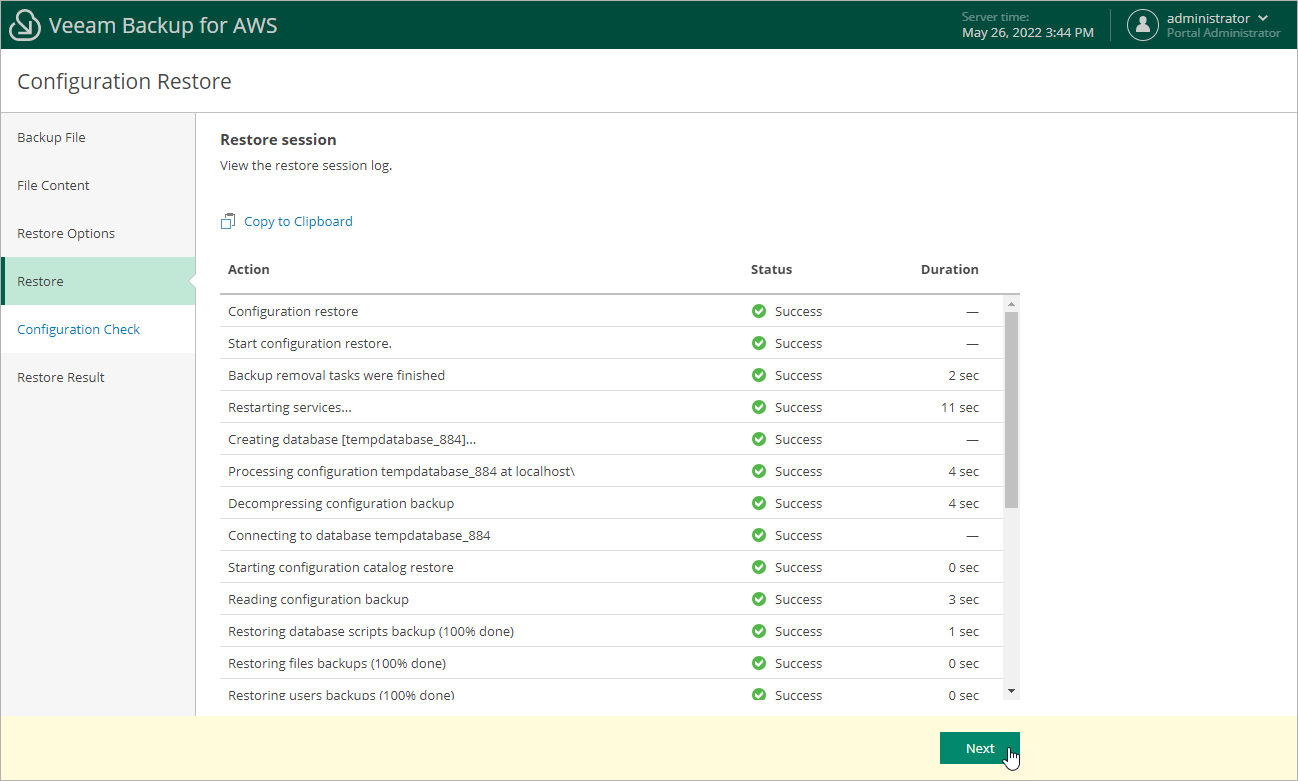Expand the administrator account dropdown chevron

[1263, 18]
